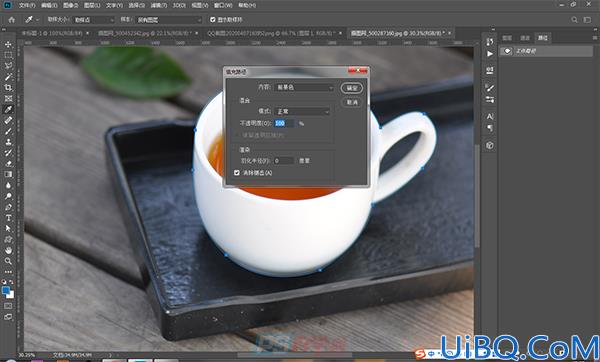Screen dimensions: 600x362
Task: Close the fill path dialog with red X
Action: [x=358, y=70]
